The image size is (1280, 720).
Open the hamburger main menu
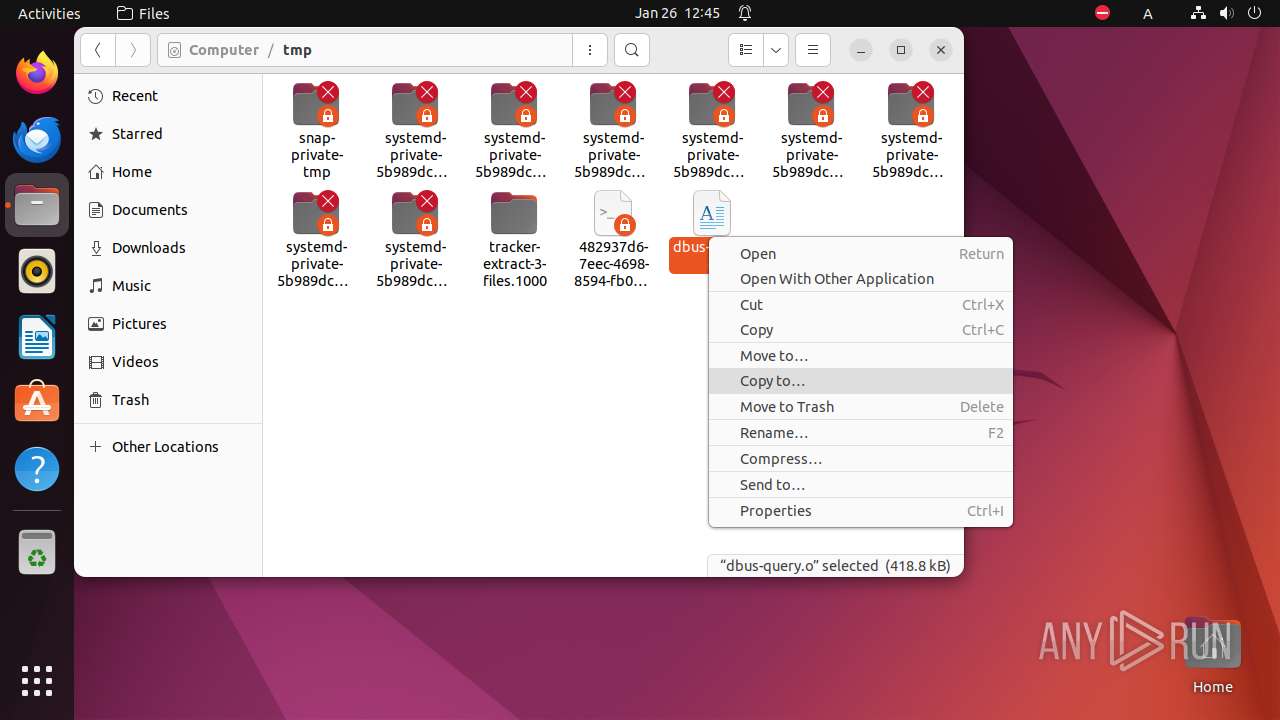tap(813, 50)
